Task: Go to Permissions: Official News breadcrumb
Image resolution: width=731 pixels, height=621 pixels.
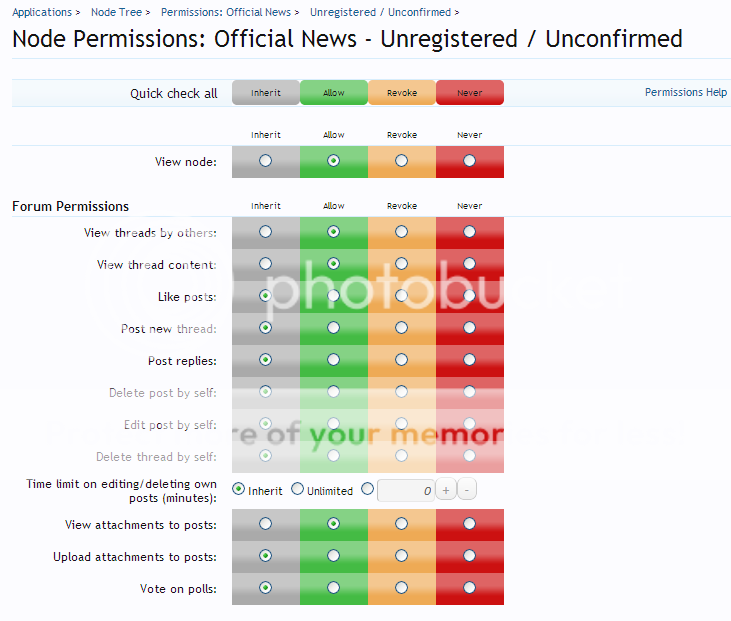Action: (x=225, y=13)
